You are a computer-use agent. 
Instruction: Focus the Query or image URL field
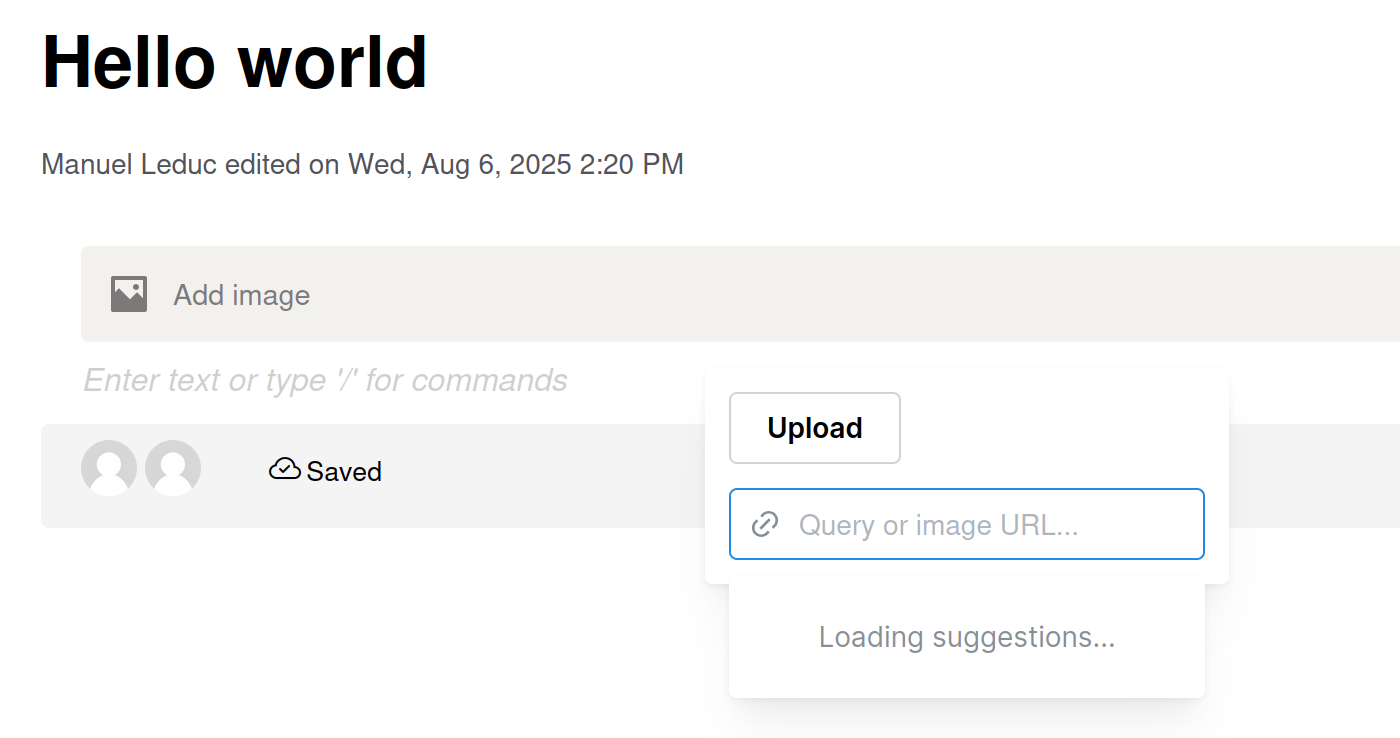[x=967, y=524]
